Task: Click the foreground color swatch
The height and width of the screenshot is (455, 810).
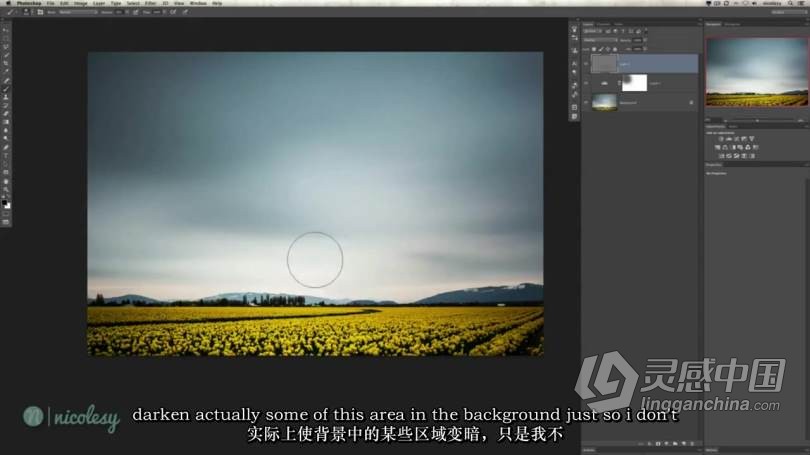Action: [5, 202]
